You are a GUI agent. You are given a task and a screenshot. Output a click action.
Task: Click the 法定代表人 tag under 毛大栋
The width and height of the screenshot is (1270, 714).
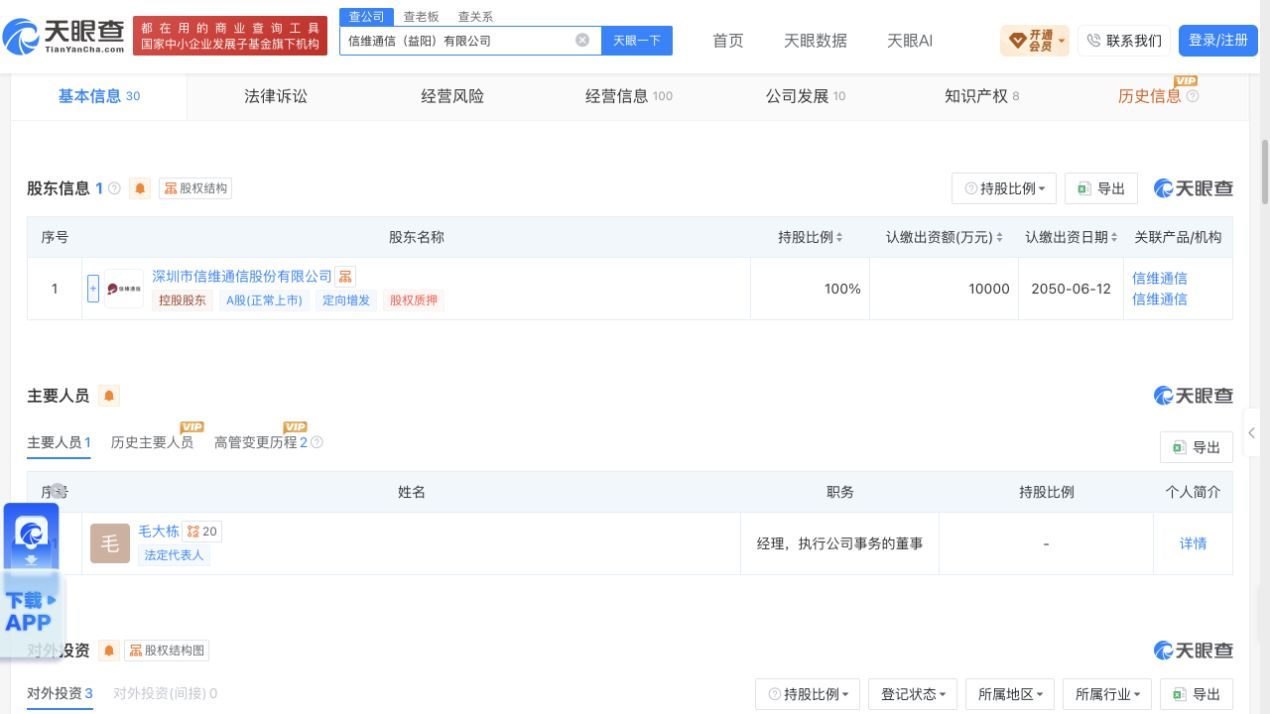pyautogui.click(x=174, y=555)
